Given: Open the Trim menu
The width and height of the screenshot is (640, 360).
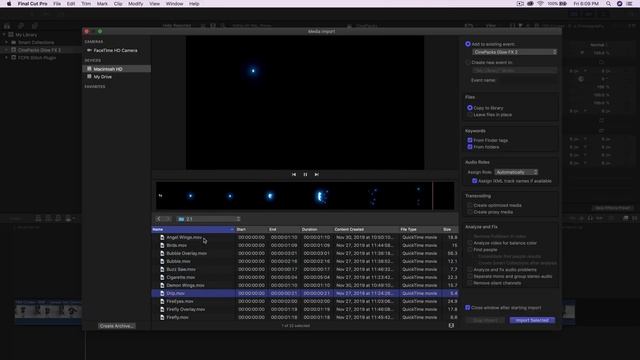Looking at the screenshot, I should tap(86, 4).
